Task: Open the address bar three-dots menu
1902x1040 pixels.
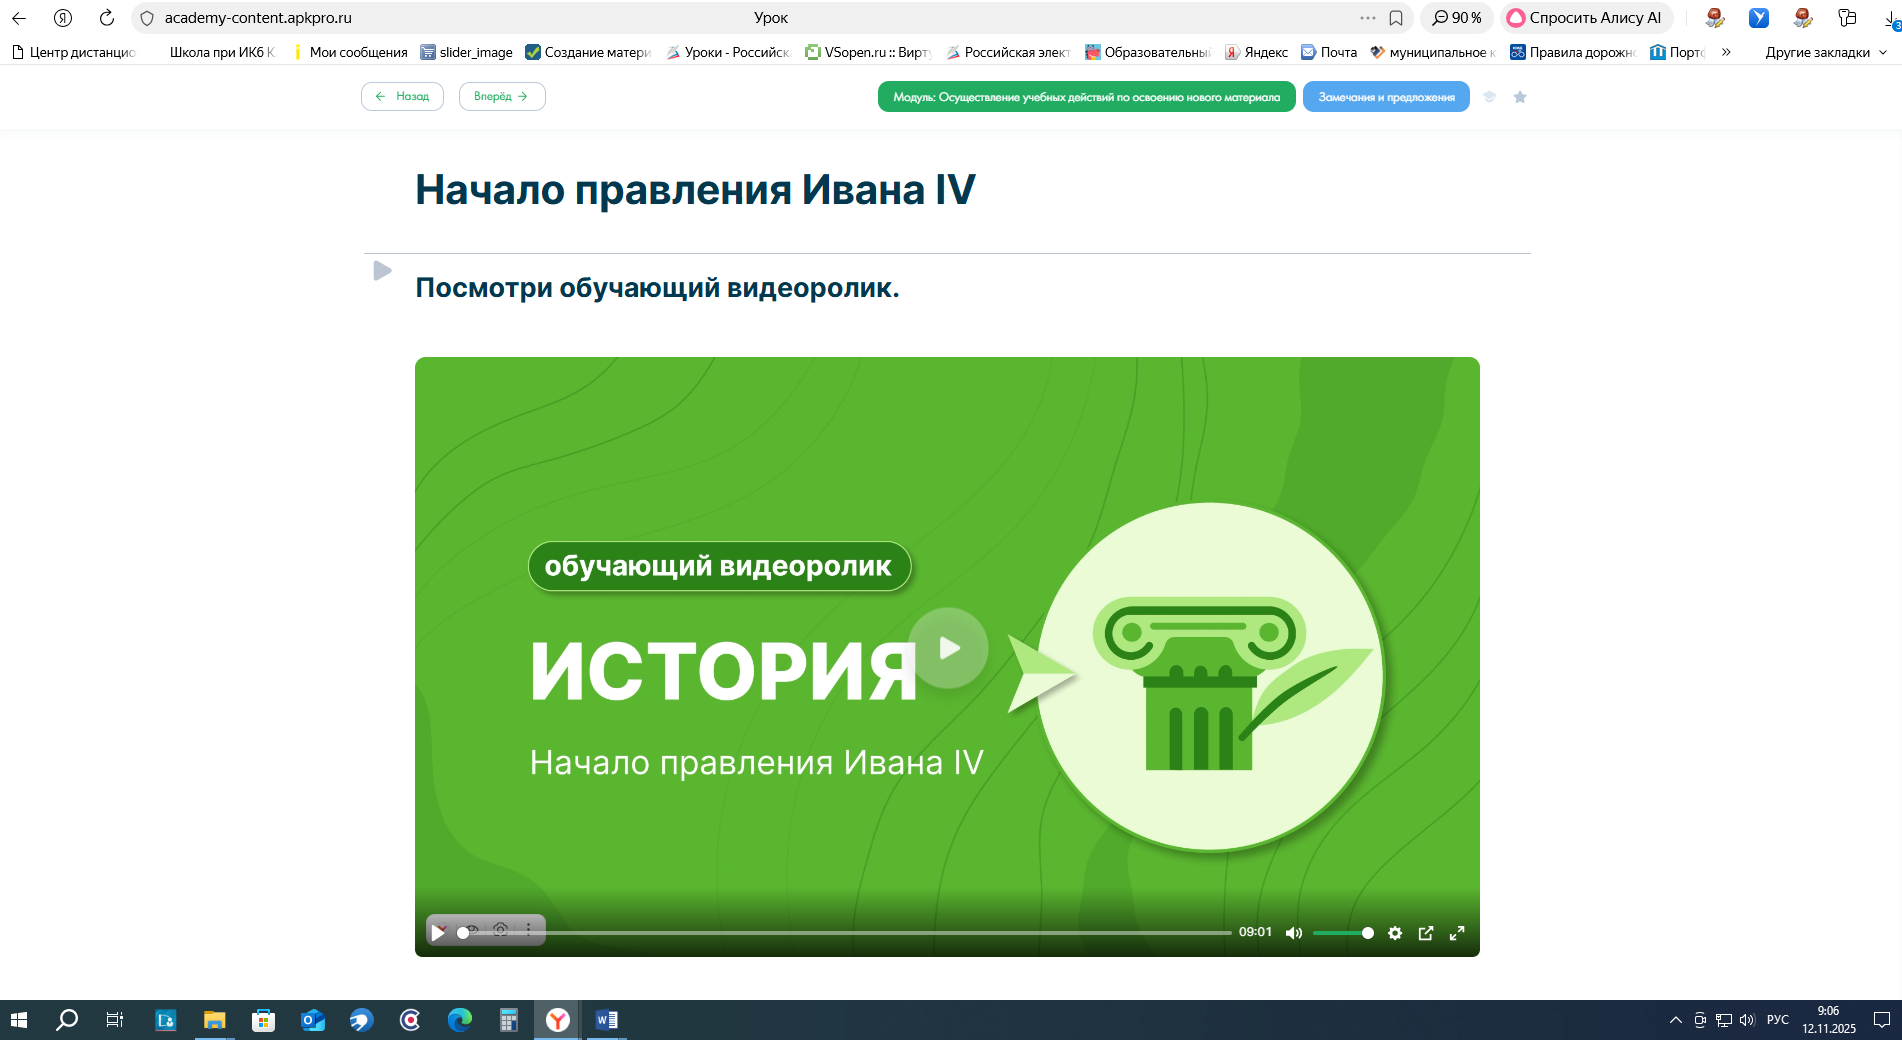Action: [1367, 18]
